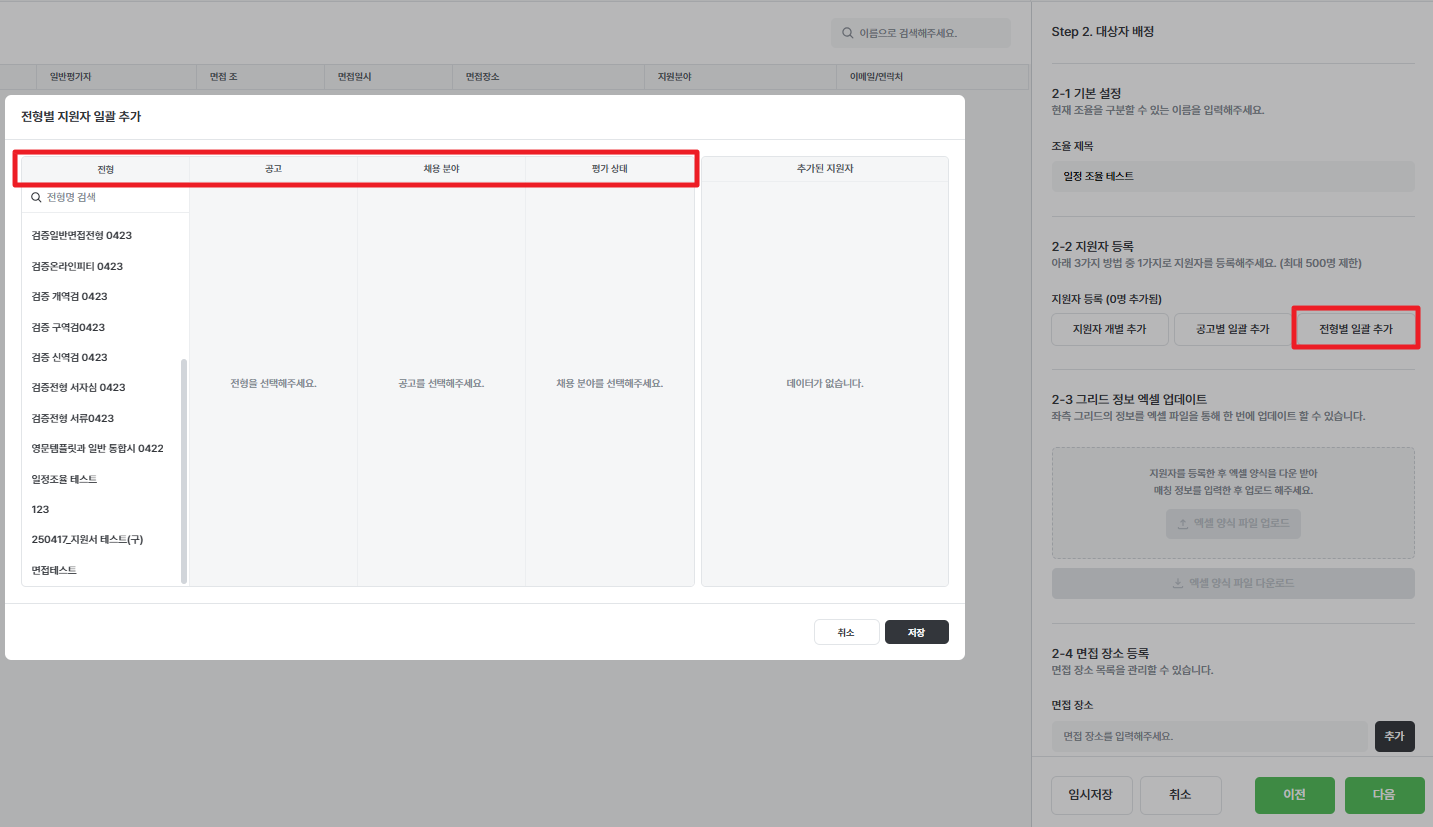Viewport: 1433px width, 827px height.
Task: Click the 지원자 개별 추가 button
Action: pos(1109,329)
